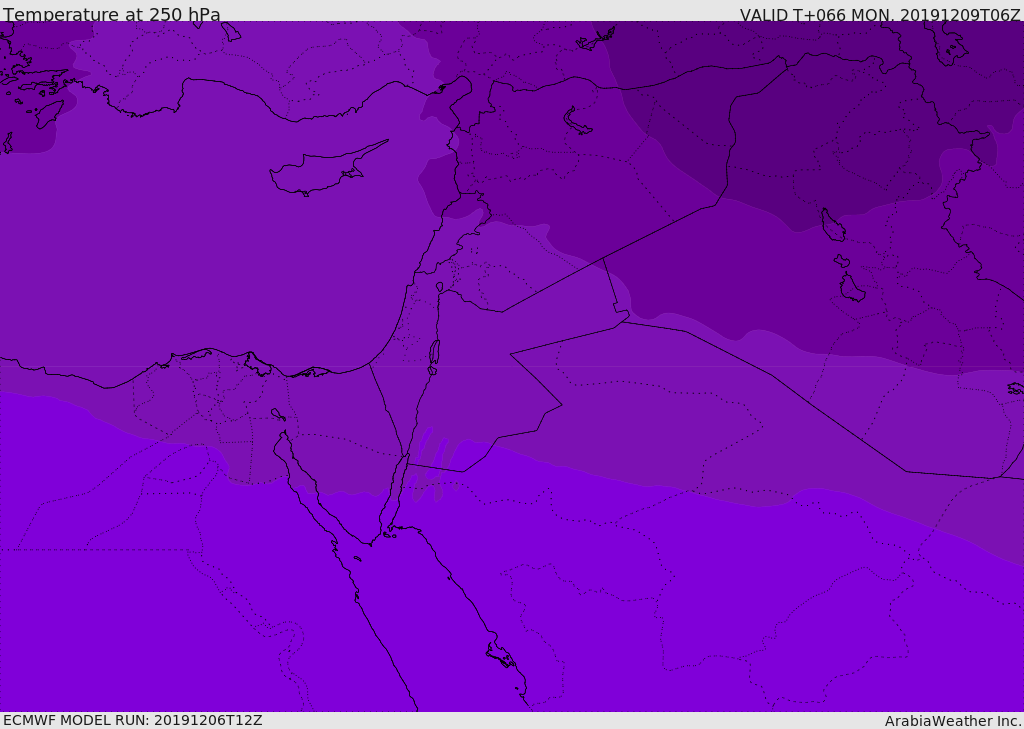This screenshot has width=1024, height=729.
Task: Select the 'ECMWF MODEL RUN: 20191206T12Z' text
Action: 133,720
